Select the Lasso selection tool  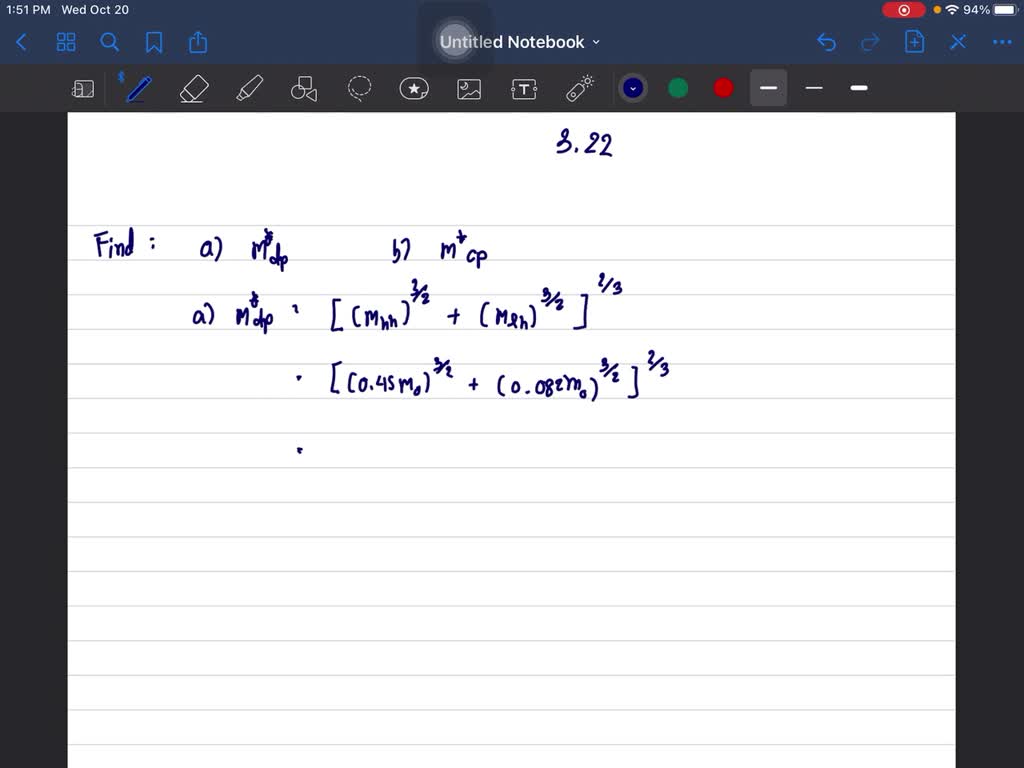(359, 89)
